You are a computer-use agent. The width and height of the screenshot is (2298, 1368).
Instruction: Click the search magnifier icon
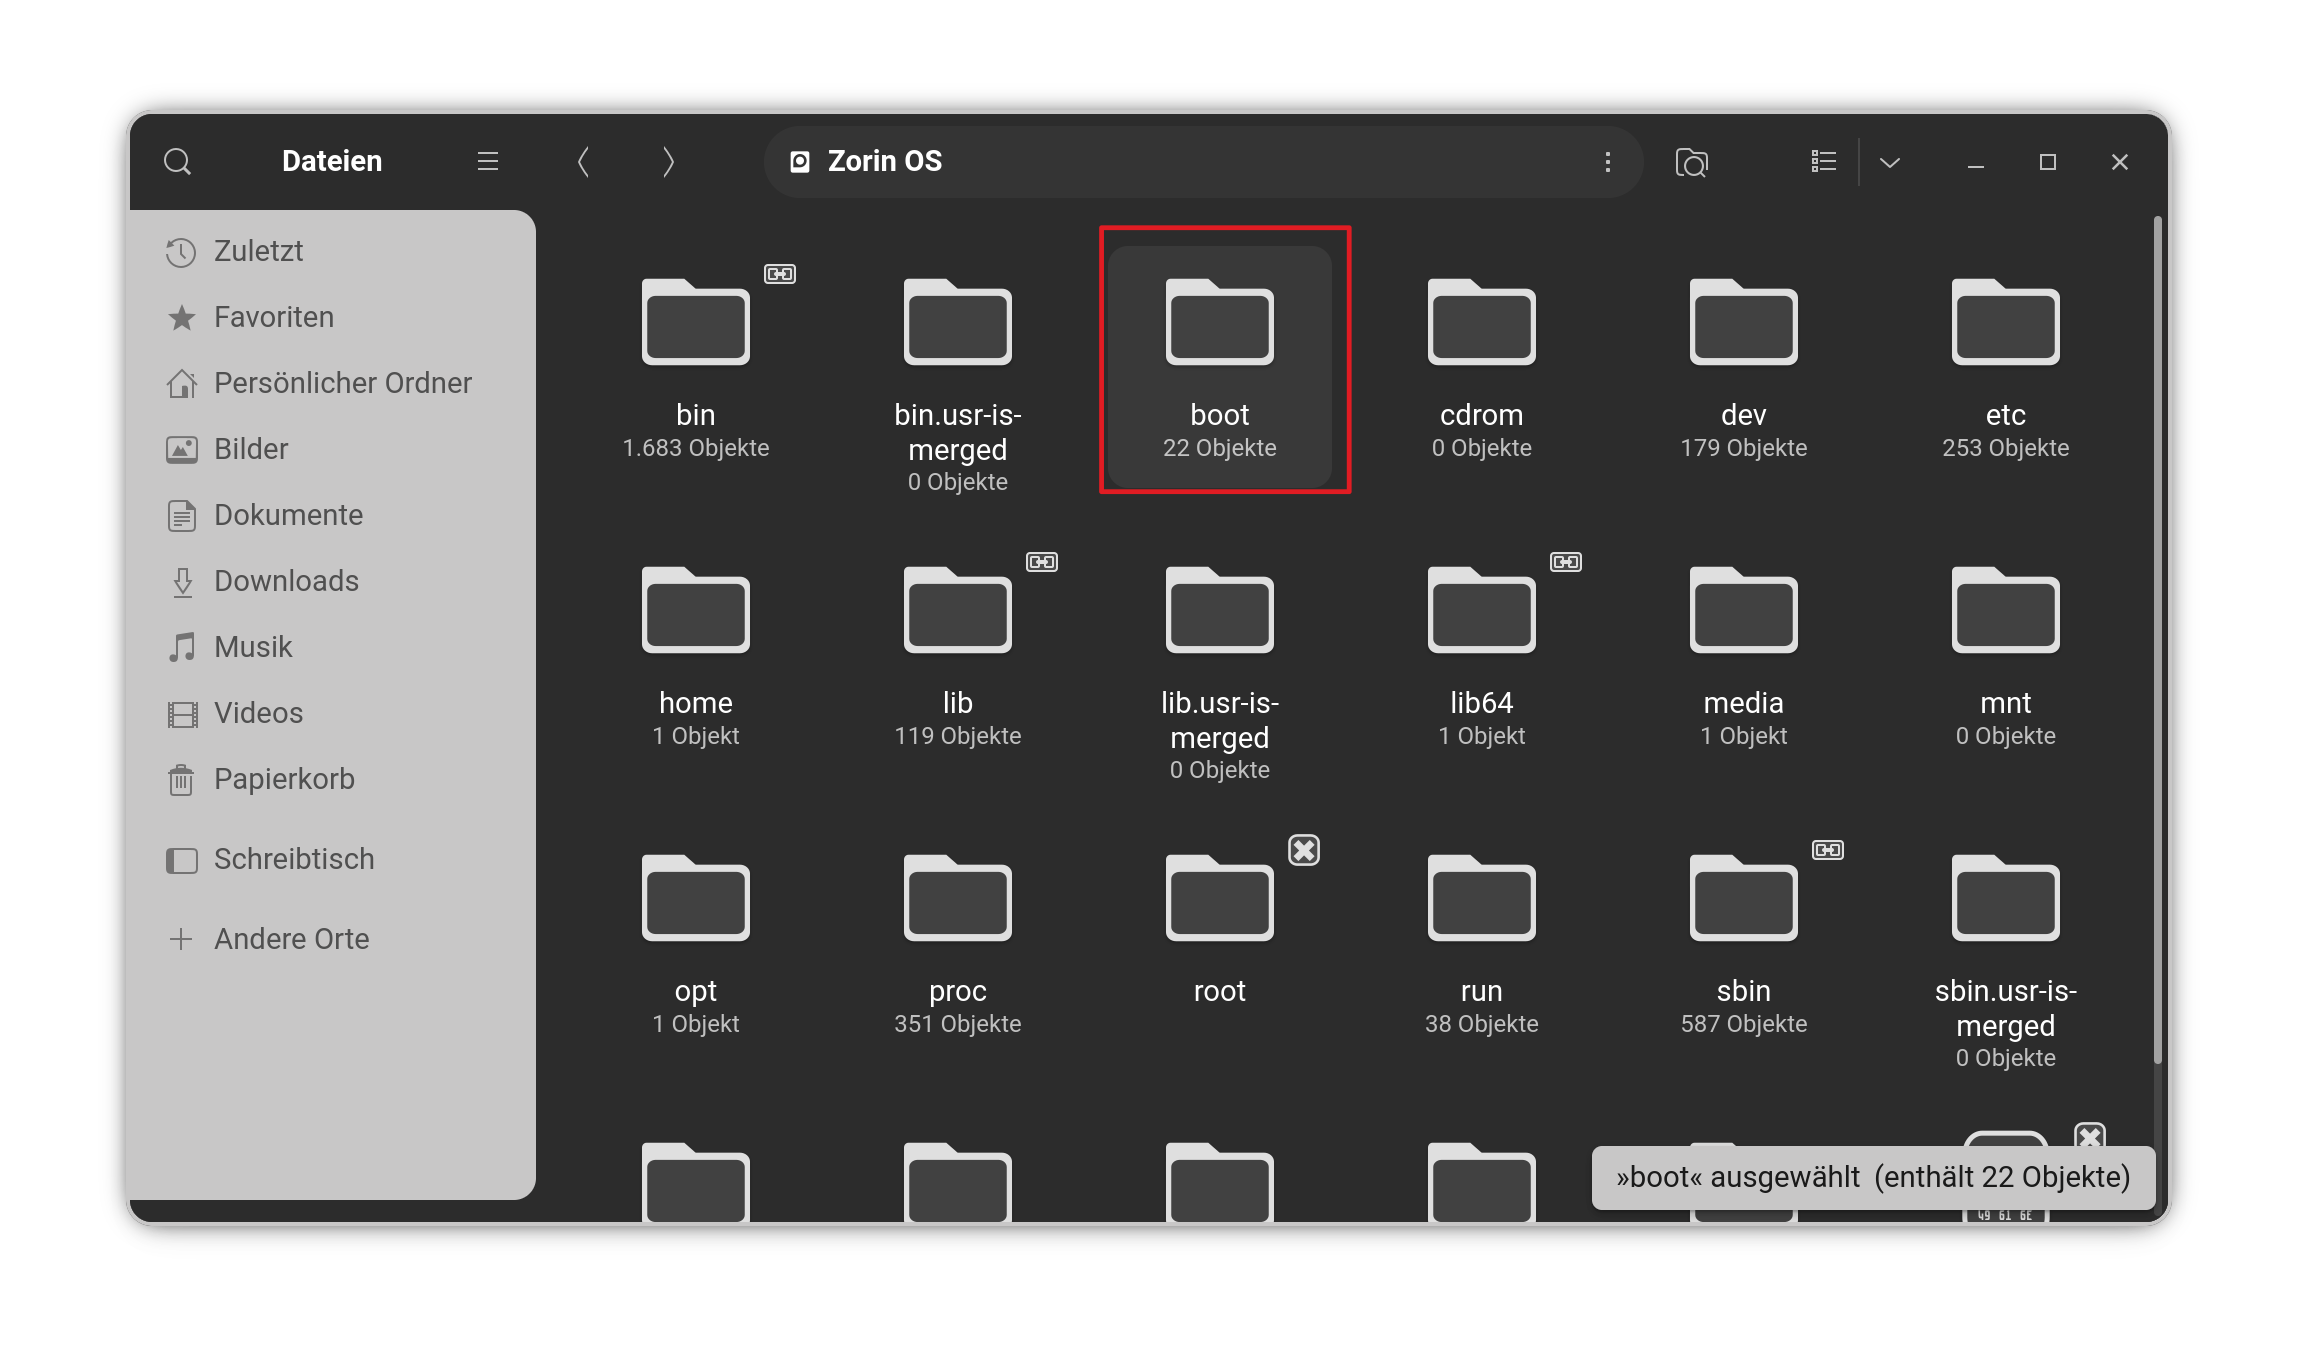pos(178,162)
